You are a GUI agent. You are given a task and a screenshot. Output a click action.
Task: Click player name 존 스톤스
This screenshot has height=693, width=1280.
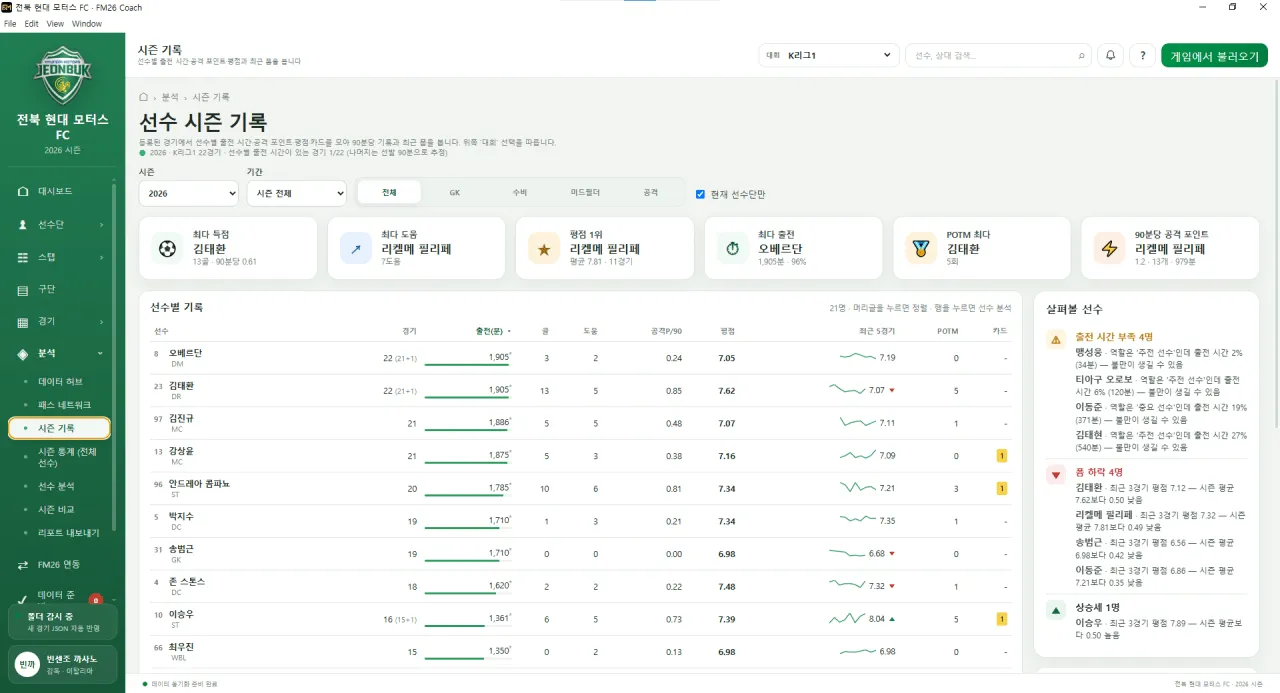click(187, 581)
